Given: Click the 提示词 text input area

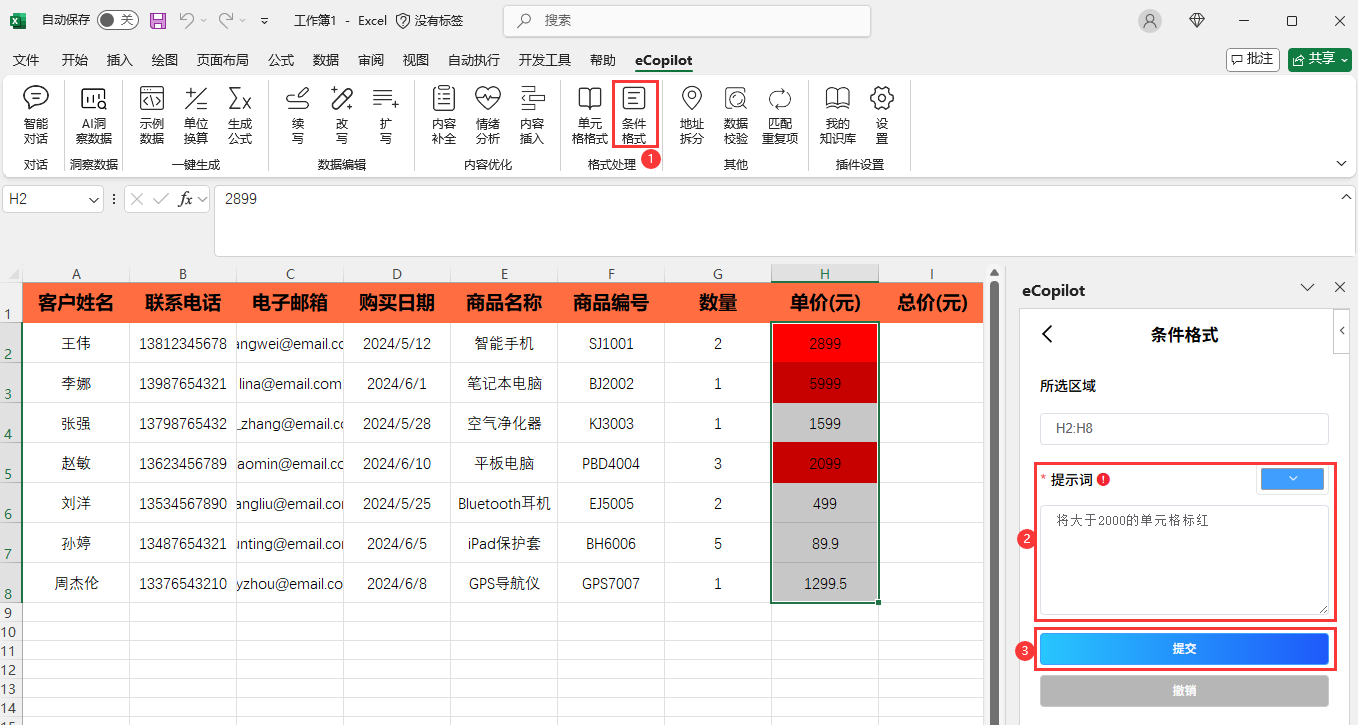Looking at the screenshot, I should click(x=1184, y=560).
